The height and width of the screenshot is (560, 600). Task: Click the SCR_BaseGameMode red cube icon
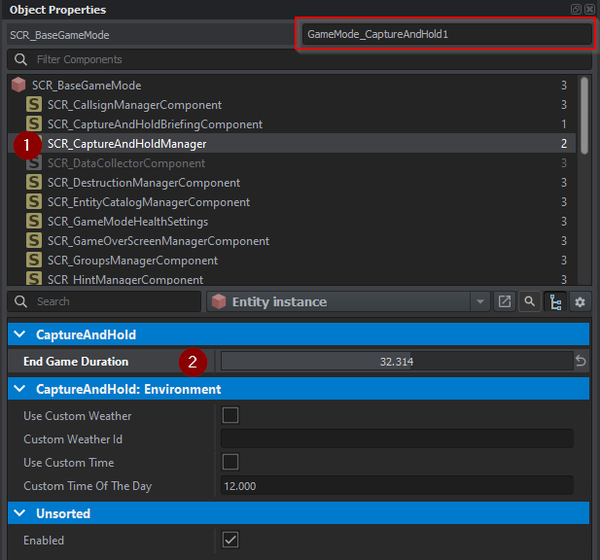(18, 86)
